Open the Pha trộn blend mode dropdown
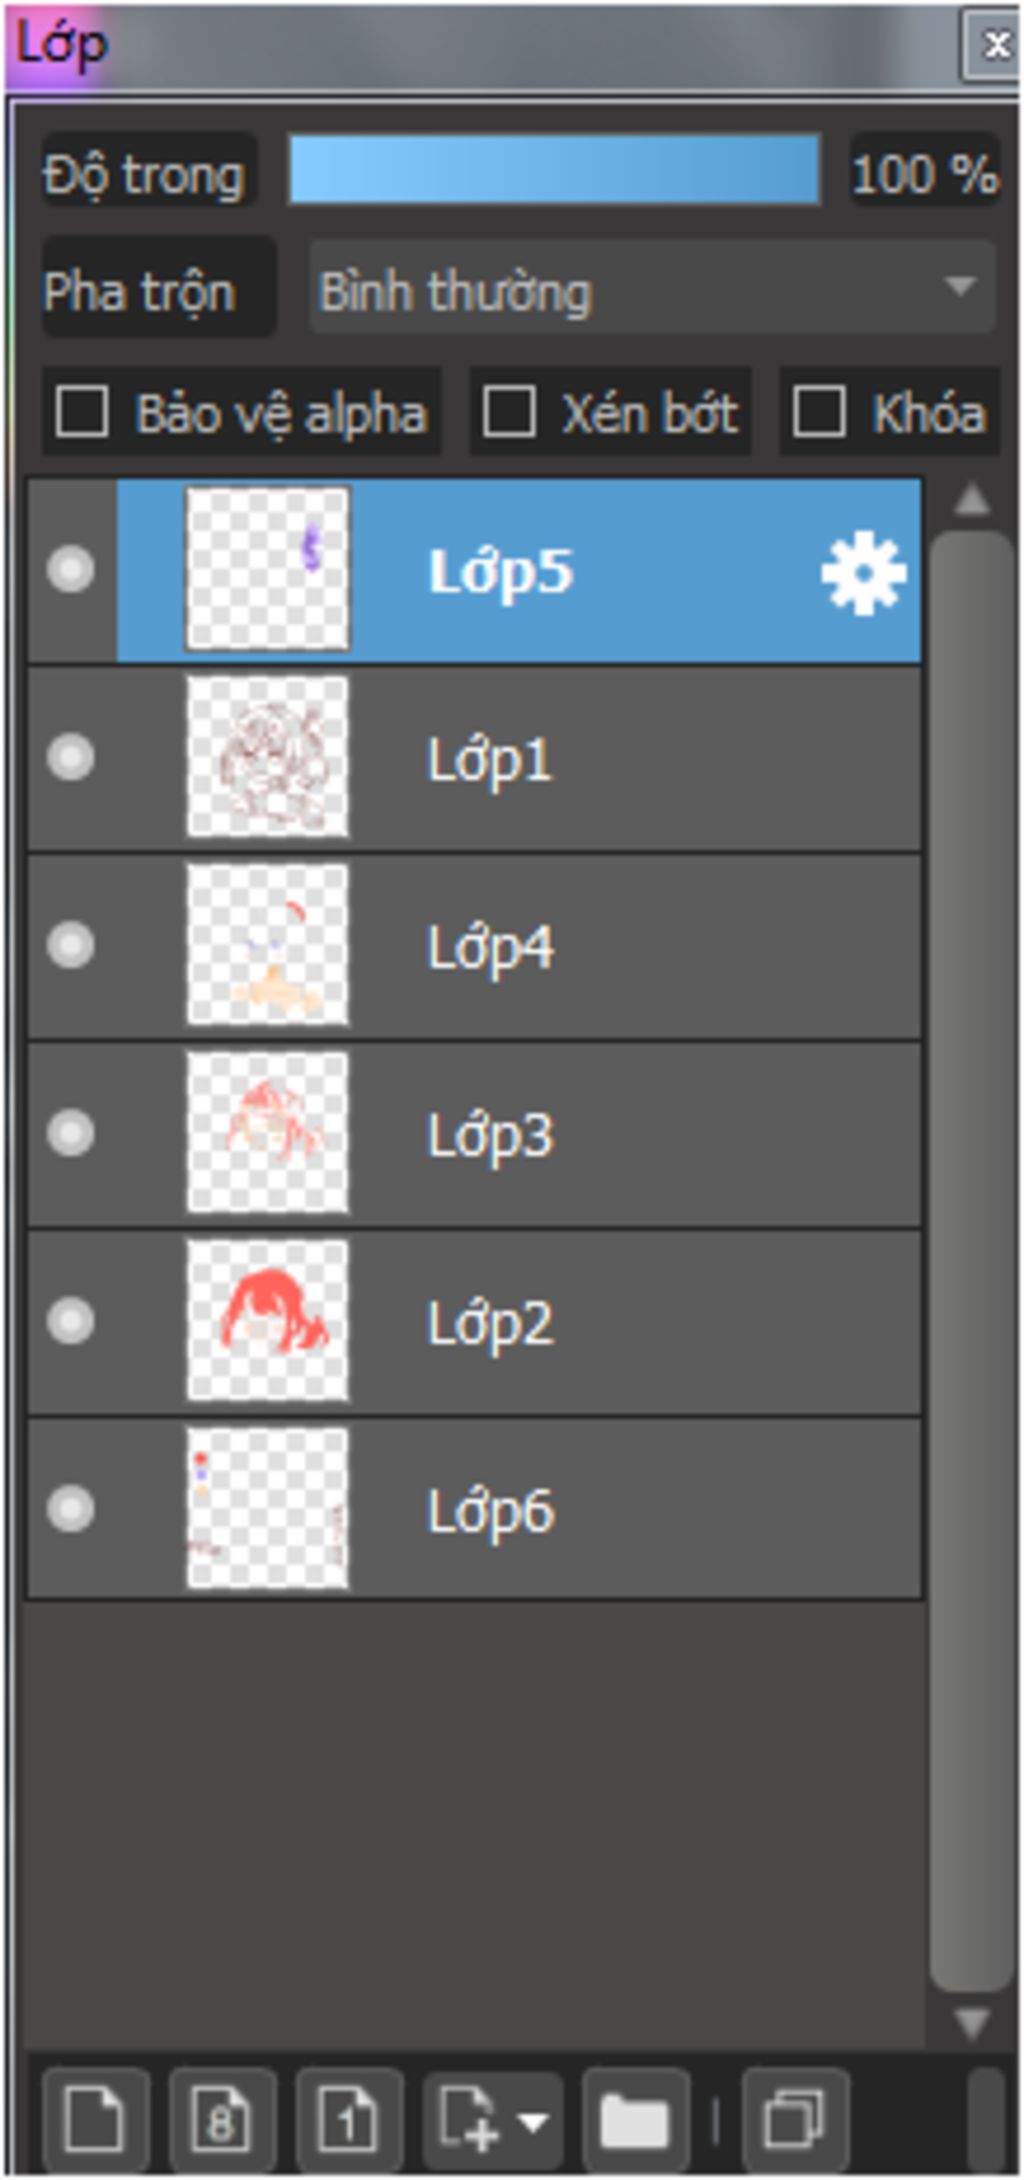 (x=652, y=290)
